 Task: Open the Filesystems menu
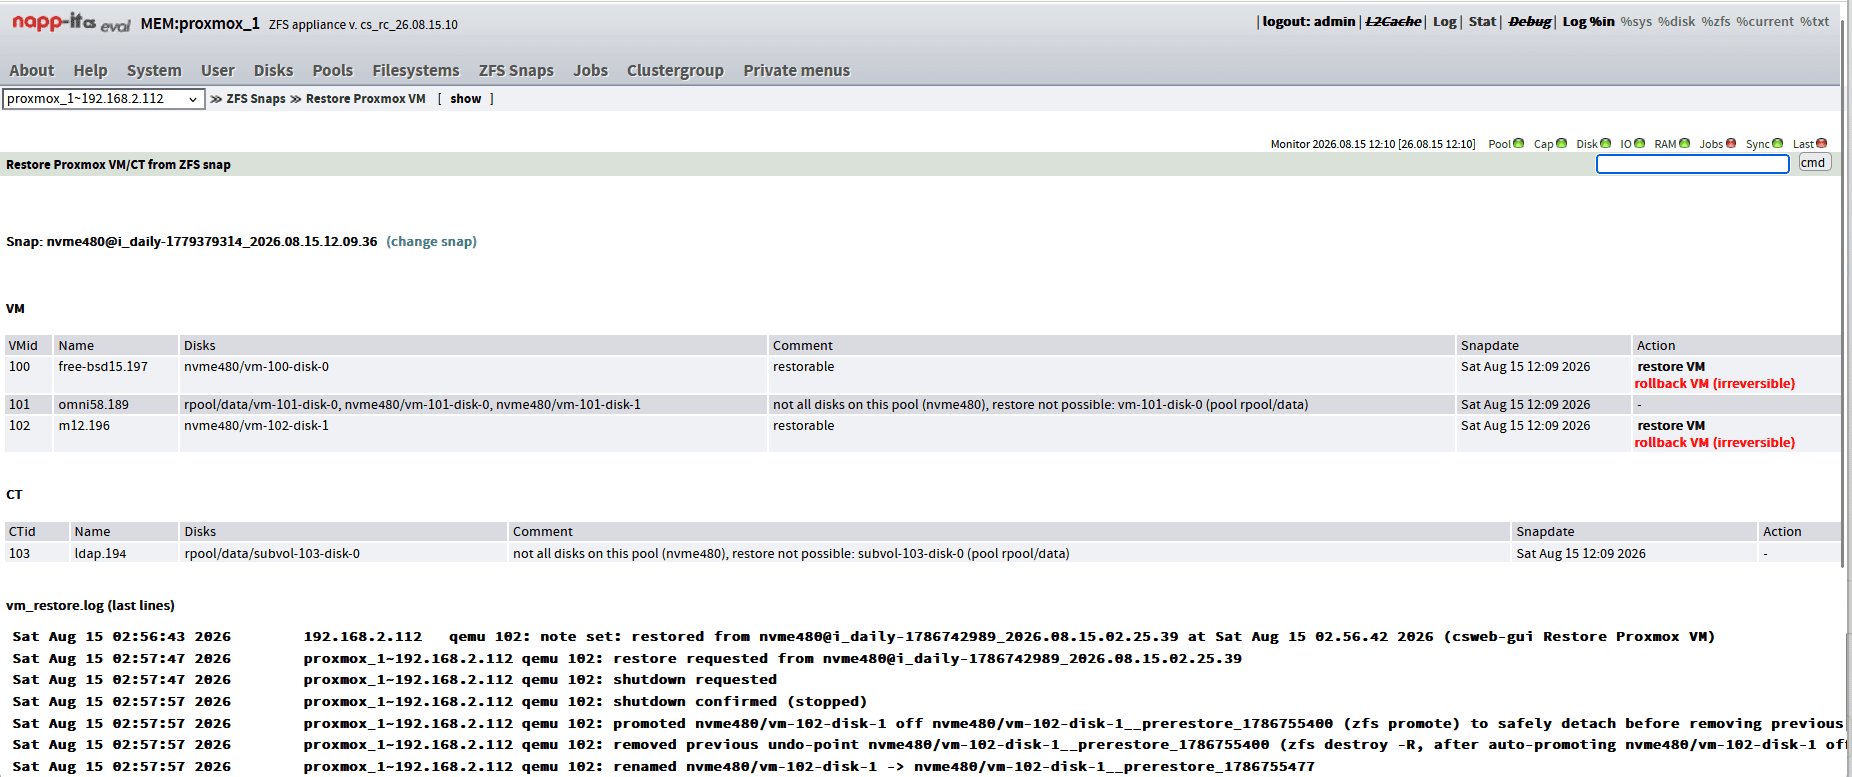coord(416,70)
